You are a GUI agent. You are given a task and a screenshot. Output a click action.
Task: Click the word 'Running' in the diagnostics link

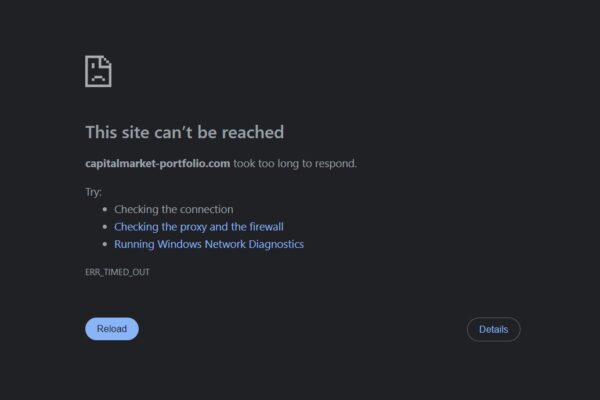coord(134,244)
